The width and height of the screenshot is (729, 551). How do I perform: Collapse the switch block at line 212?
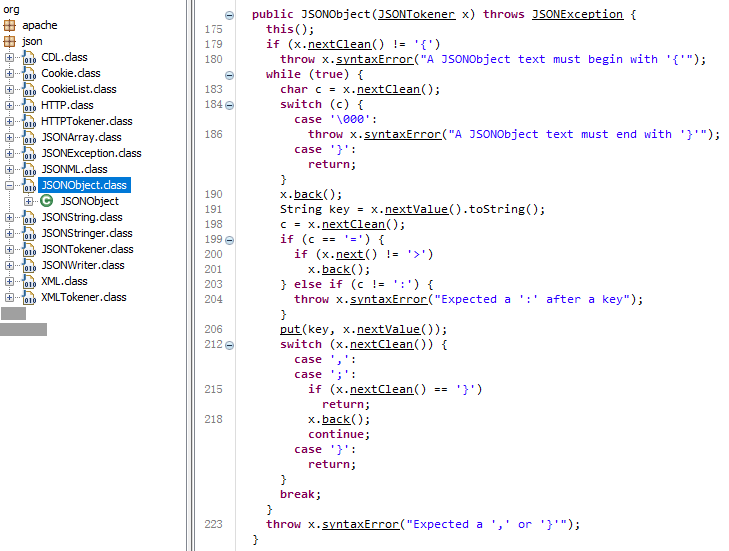tap(229, 345)
